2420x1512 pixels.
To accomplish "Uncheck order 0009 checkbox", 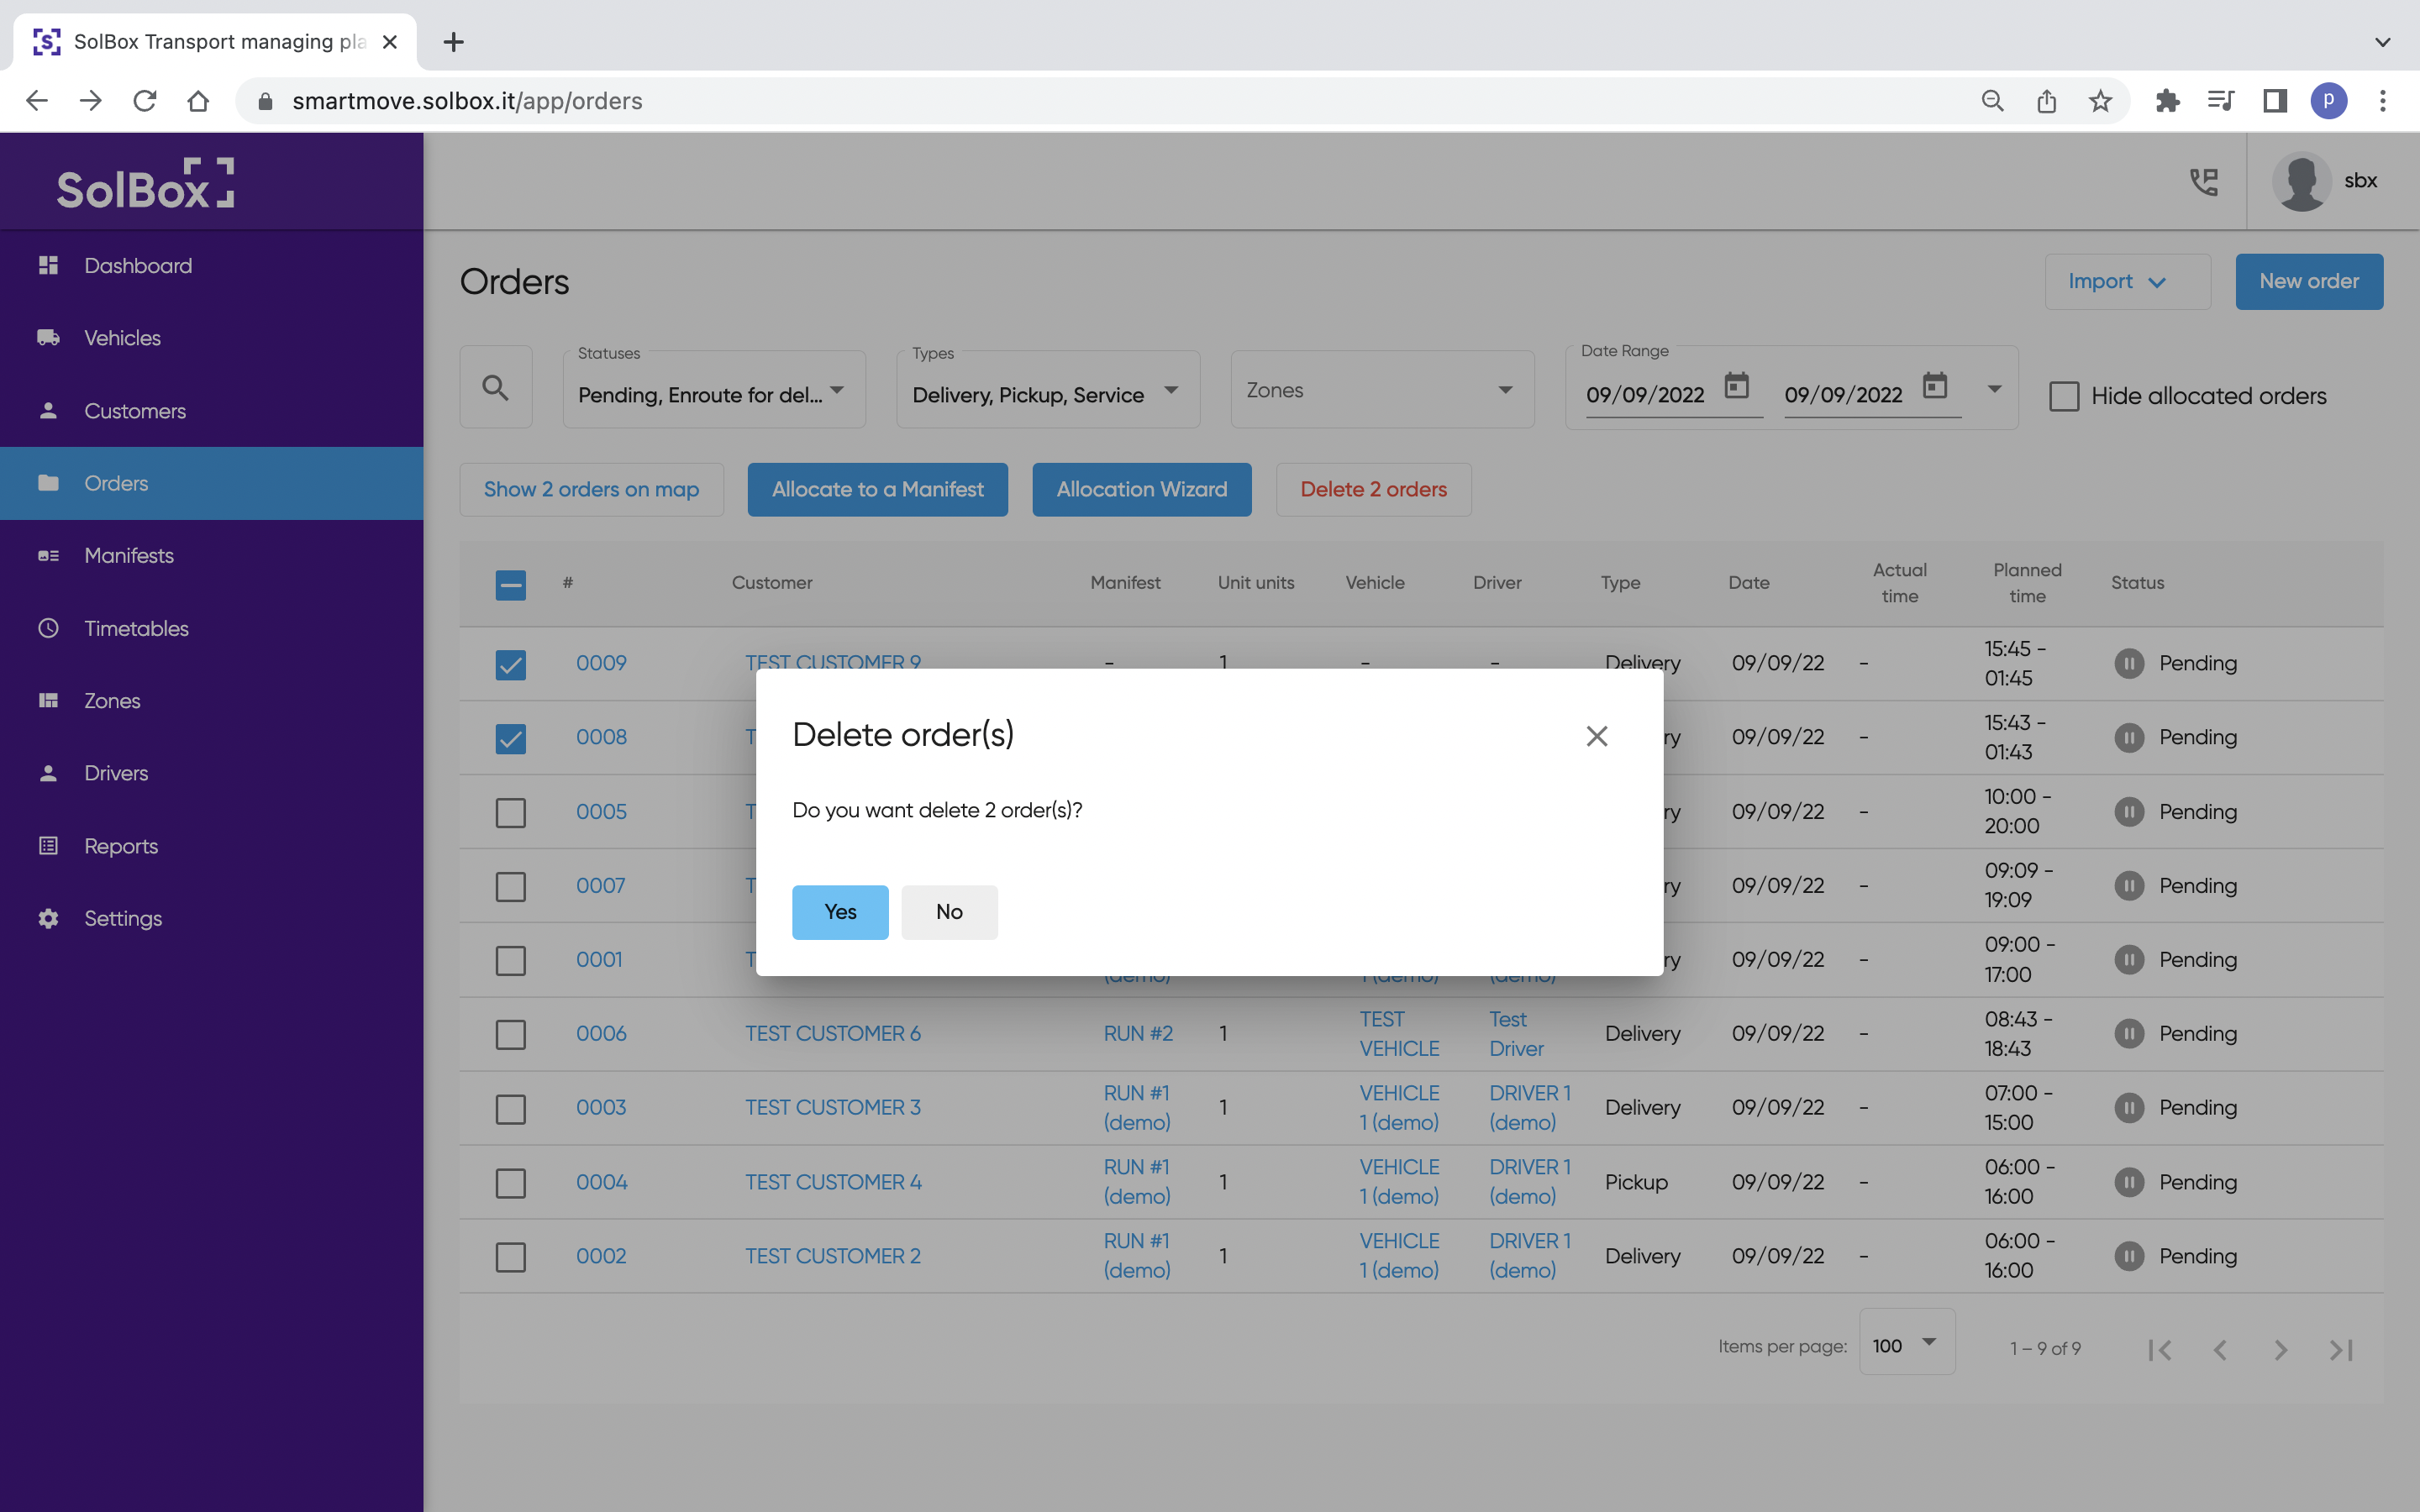I will [x=511, y=664].
